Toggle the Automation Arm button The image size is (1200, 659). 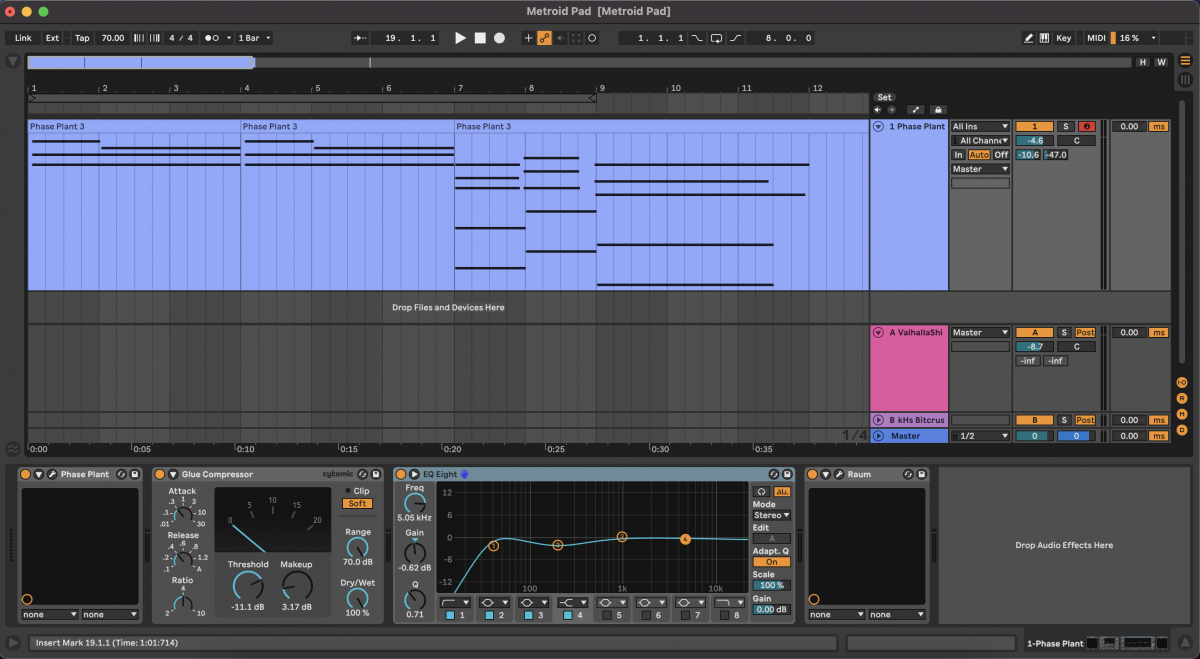(x=545, y=38)
